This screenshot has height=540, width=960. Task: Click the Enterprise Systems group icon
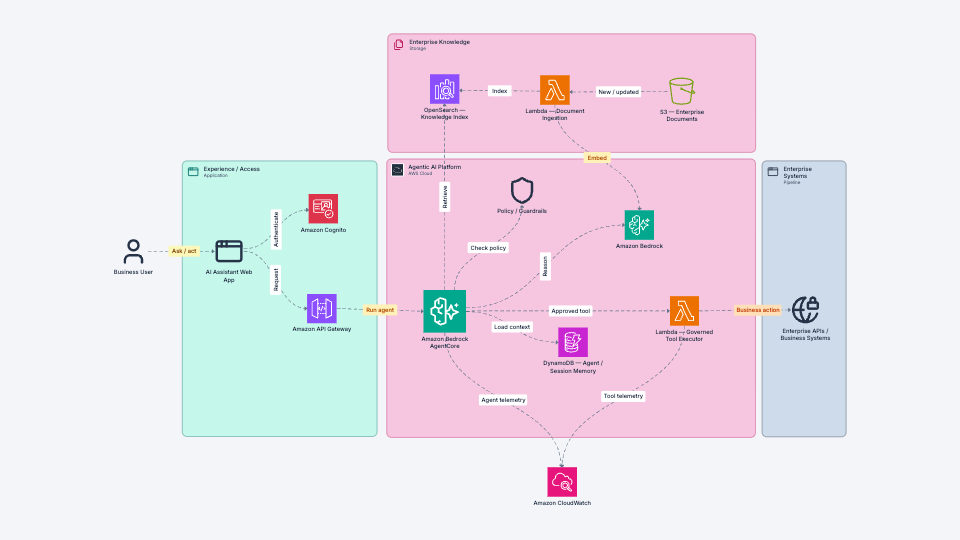coord(773,171)
